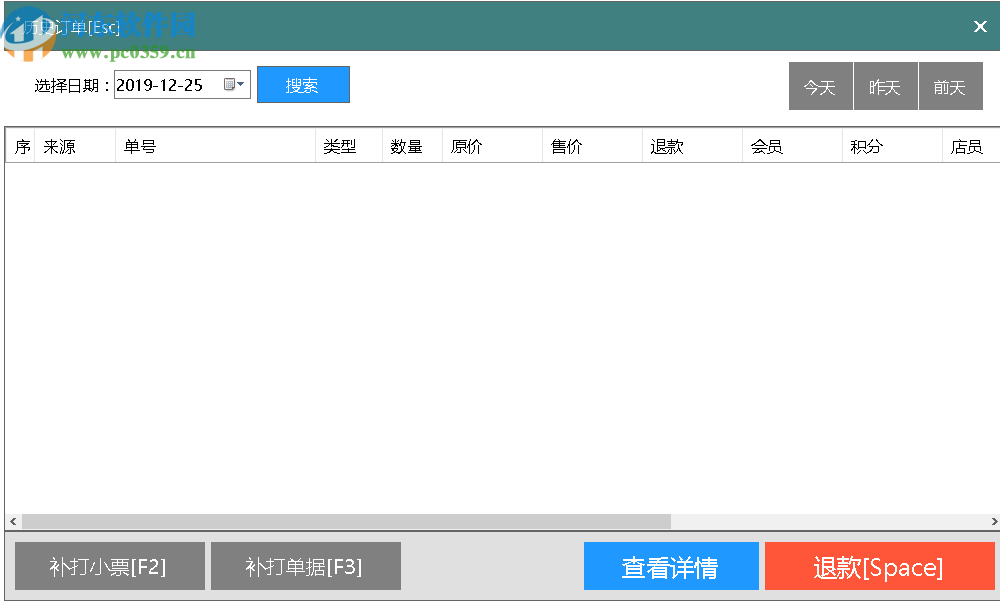1000x604 pixels.
Task: Open the calendar date picker icon
Action: [231, 85]
